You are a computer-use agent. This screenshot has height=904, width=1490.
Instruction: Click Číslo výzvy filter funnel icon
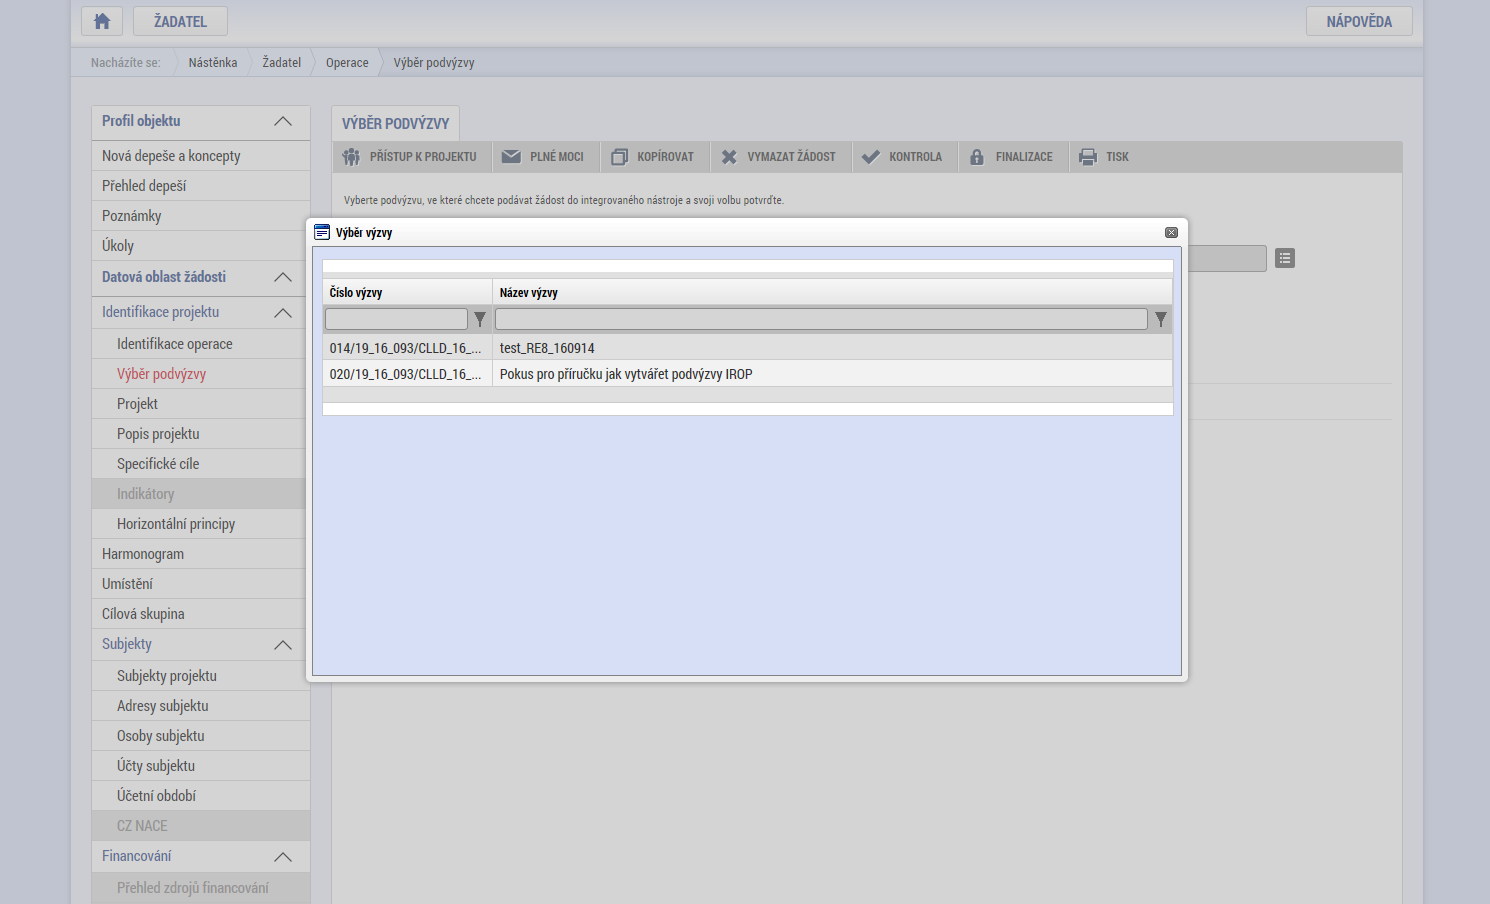(480, 319)
